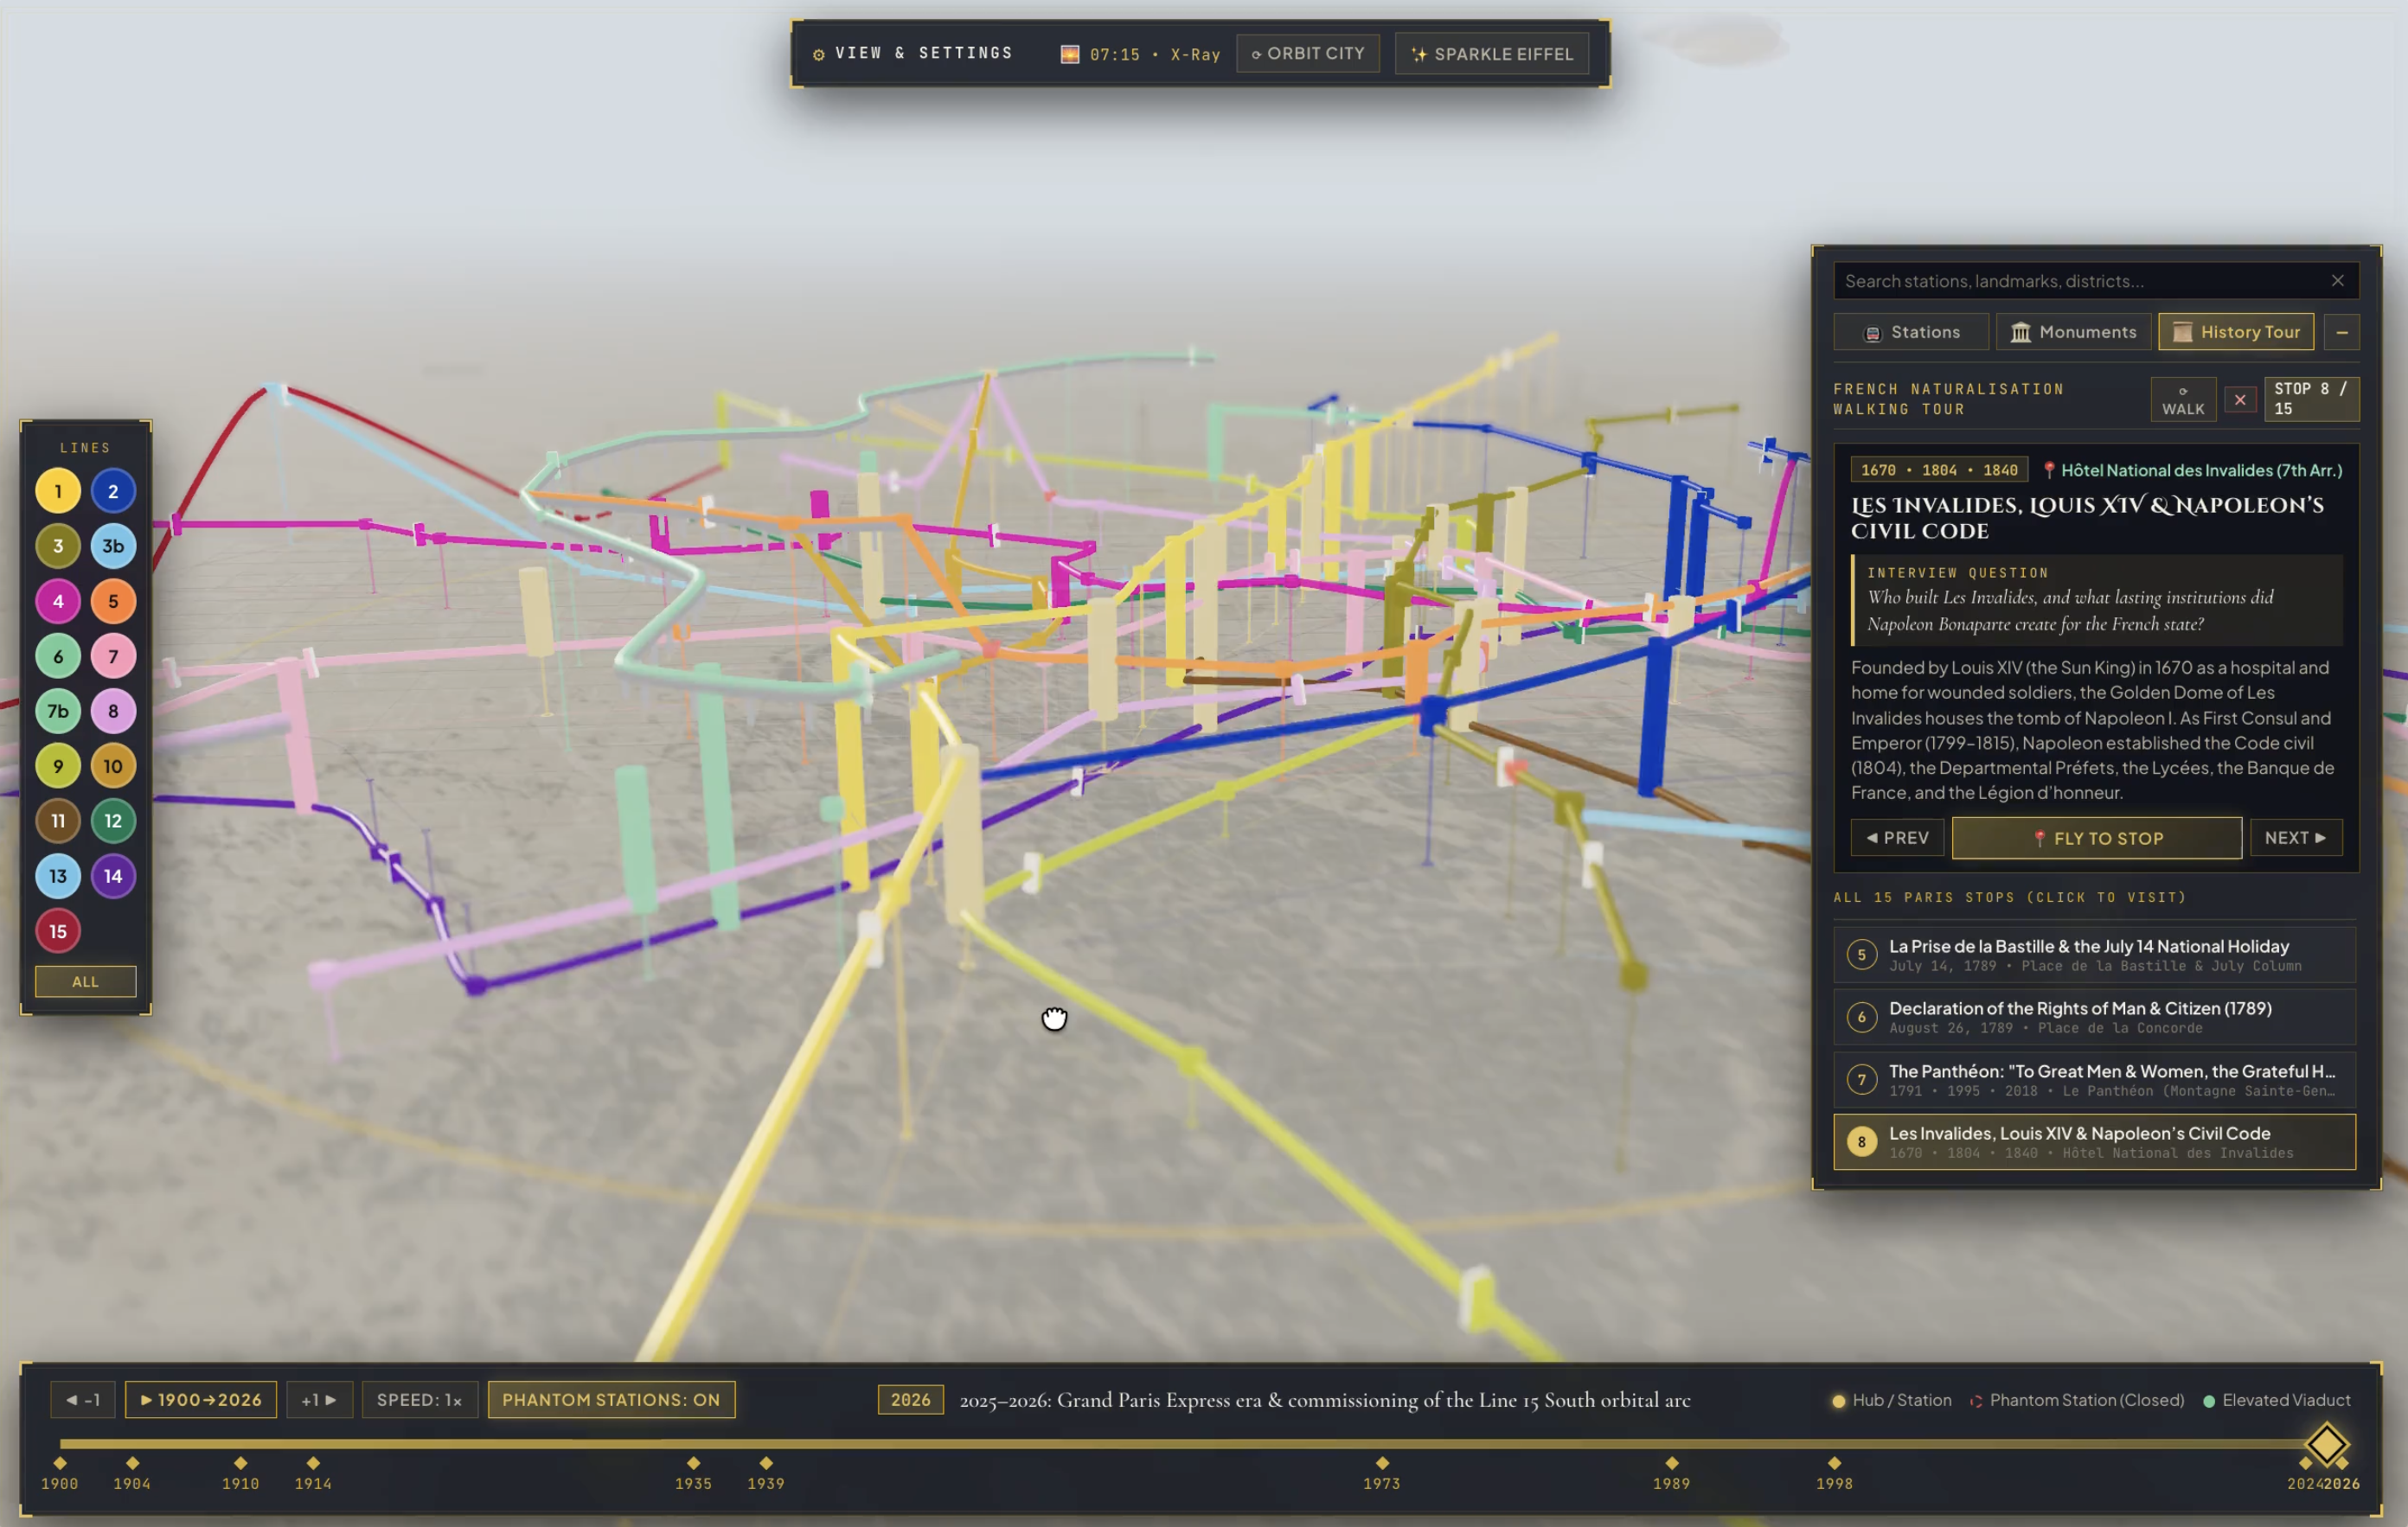Image resolution: width=2408 pixels, height=1527 pixels.
Task: Go to PREV tour stop
Action: coord(1898,838)
